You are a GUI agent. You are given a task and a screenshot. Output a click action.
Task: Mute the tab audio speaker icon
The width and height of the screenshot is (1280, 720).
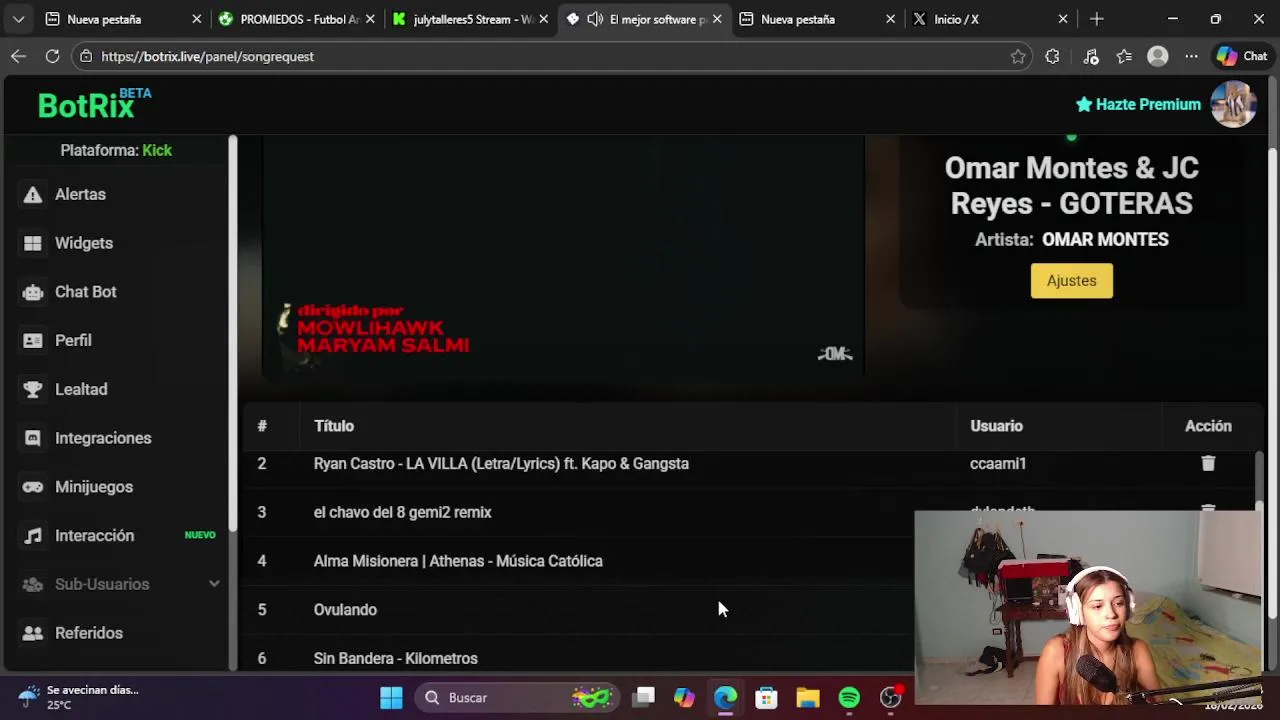595,19
